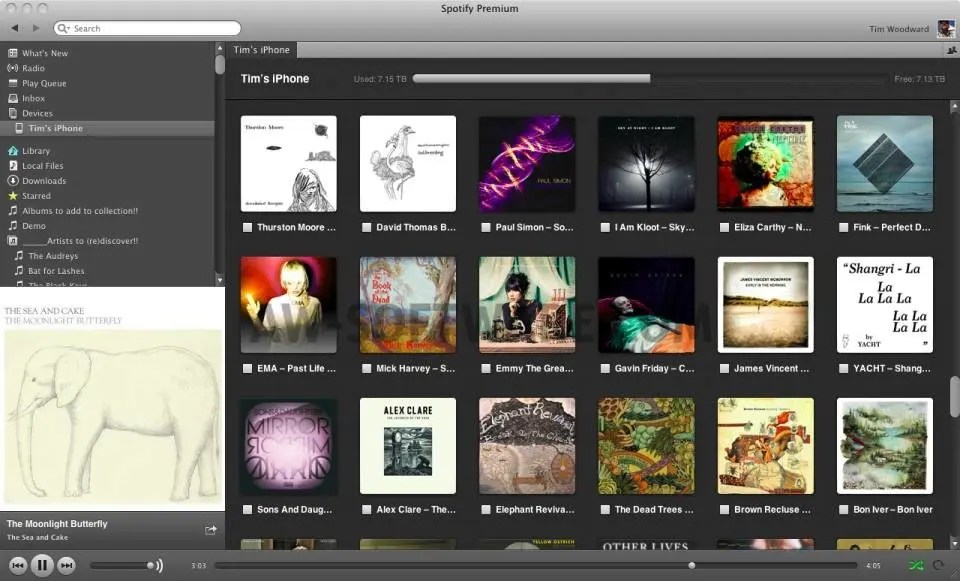This screenshot has width=960, height=581.
Task: Switch to the Tim's iPhone tab
Action: pyautogui.click(x=261, y=50)
